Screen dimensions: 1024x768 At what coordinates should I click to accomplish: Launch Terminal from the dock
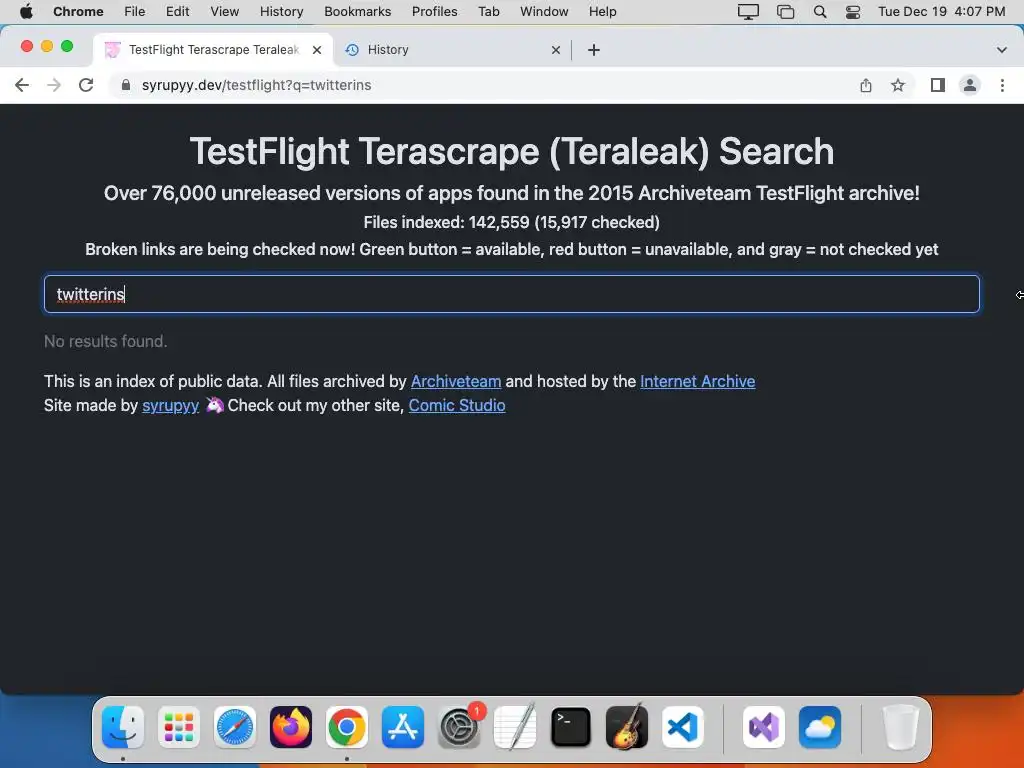pos(571,727)
